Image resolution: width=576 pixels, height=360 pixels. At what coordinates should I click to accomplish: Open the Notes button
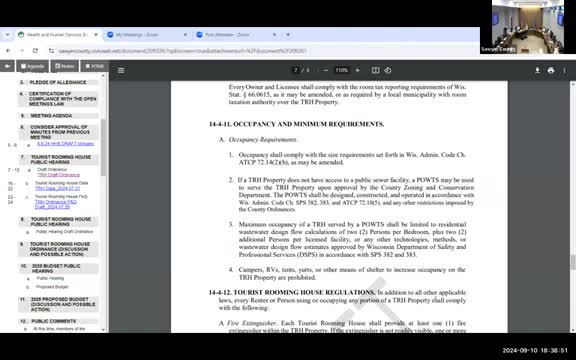(65, 66)
